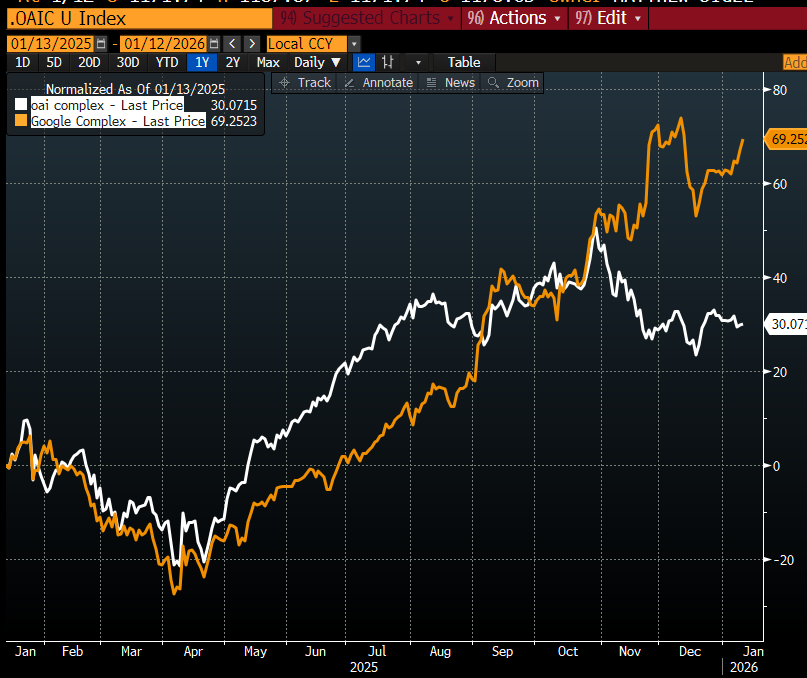Activate the Zoom magnifier tool
The height and width of the screenshot is (678, 807).
pos(513,82)
